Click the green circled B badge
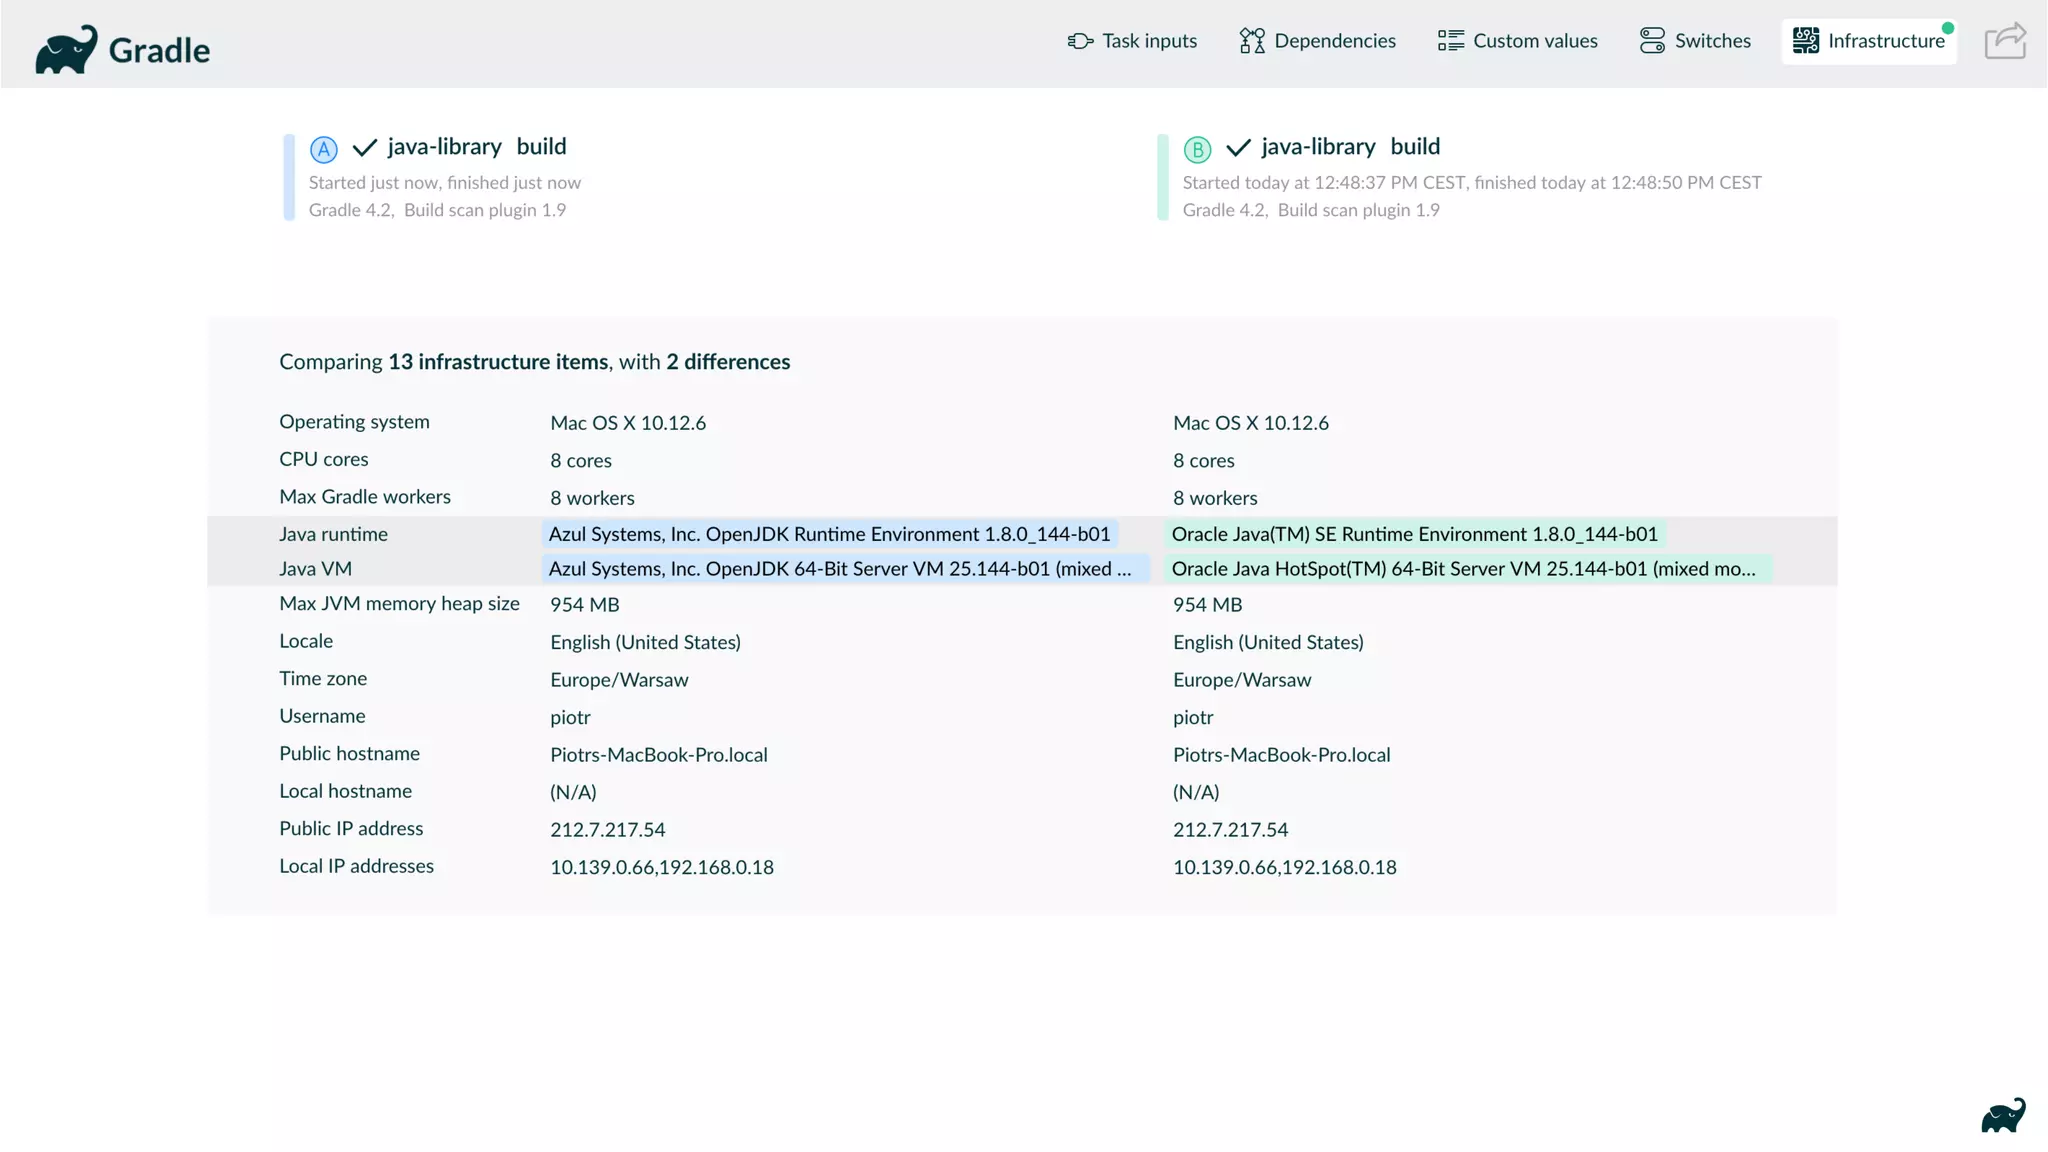This screenshot has width=2048, height=1152. point(1197,149)
